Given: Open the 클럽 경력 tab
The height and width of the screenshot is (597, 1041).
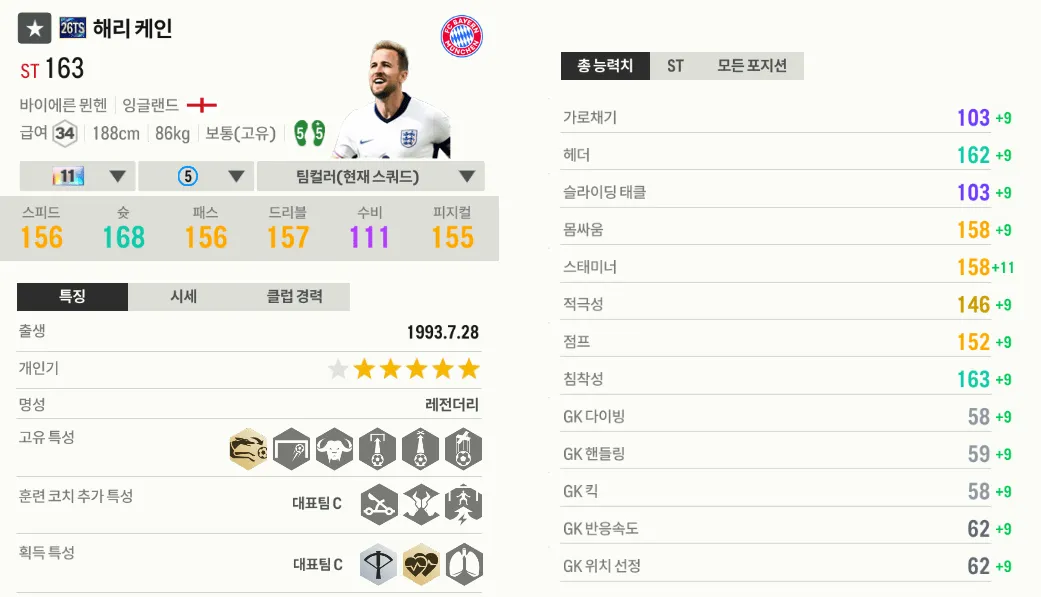Looking at the screenshot, I should coord(294,296).
